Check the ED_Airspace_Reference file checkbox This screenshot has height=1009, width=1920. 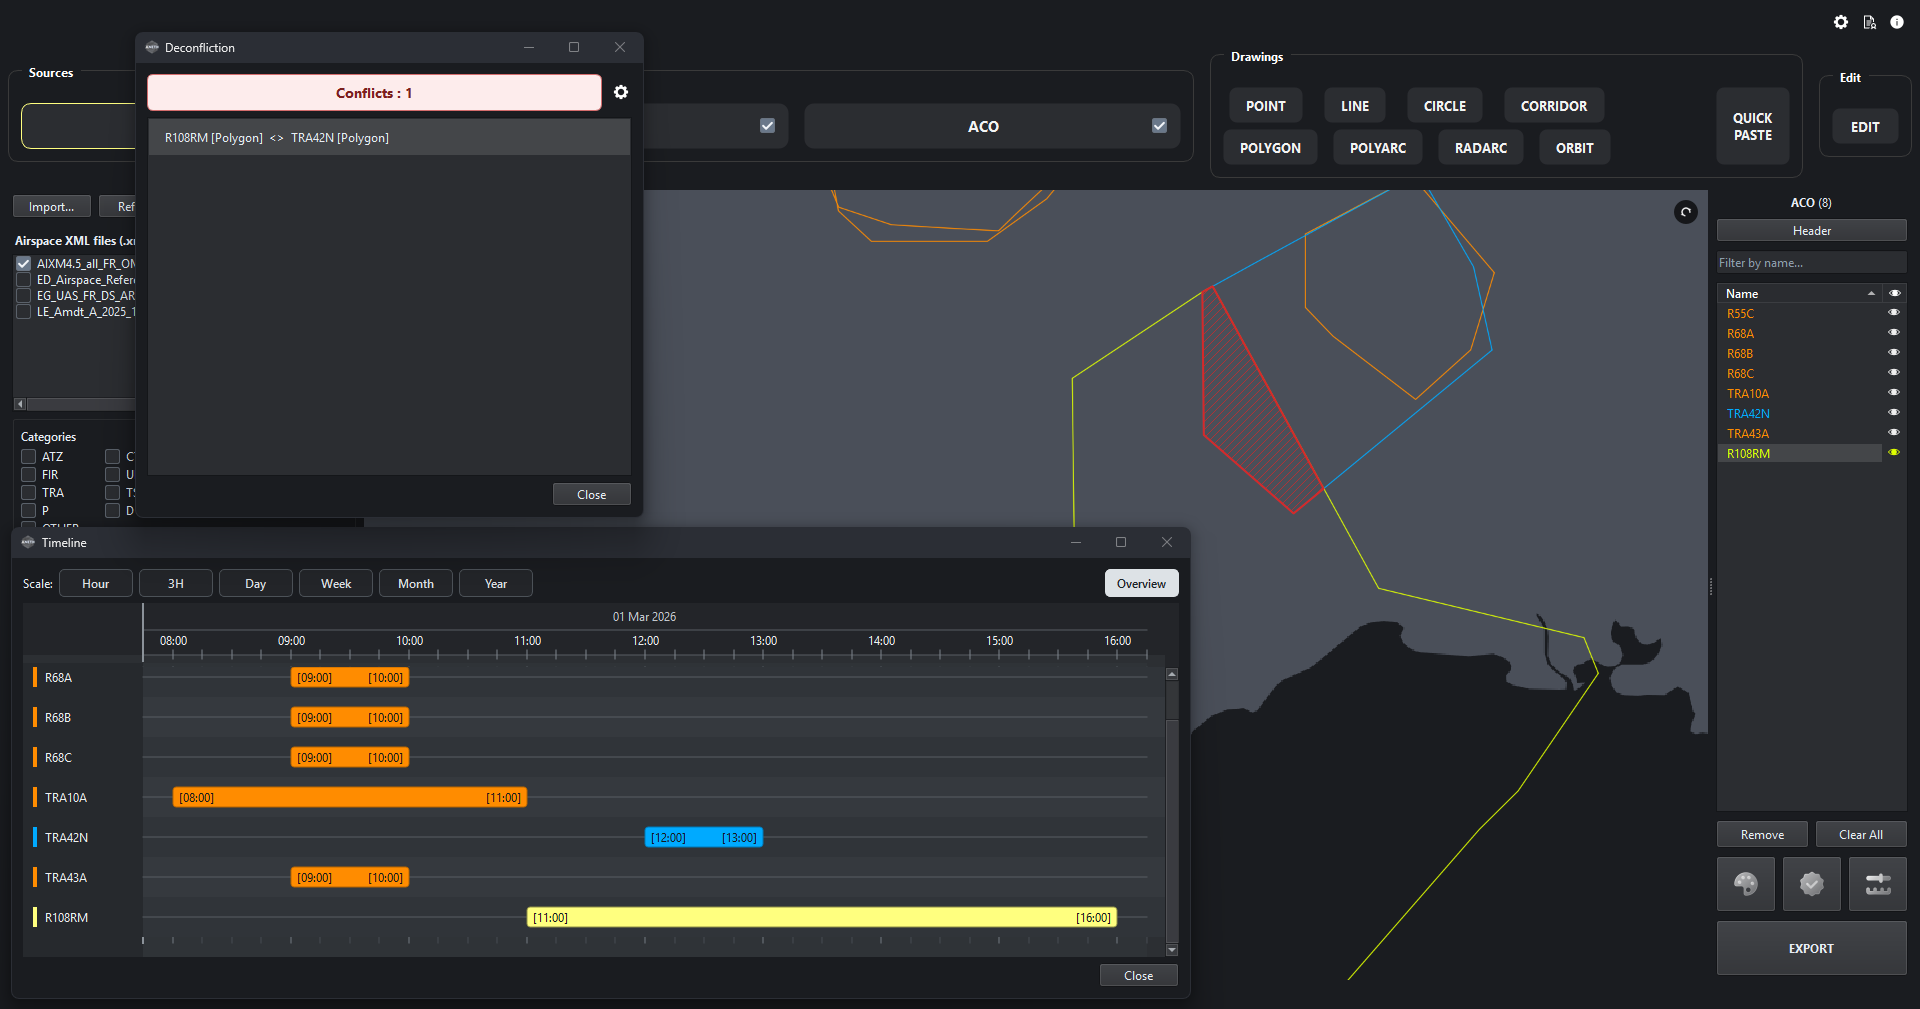pyautogui.click(x=24, y=280)
